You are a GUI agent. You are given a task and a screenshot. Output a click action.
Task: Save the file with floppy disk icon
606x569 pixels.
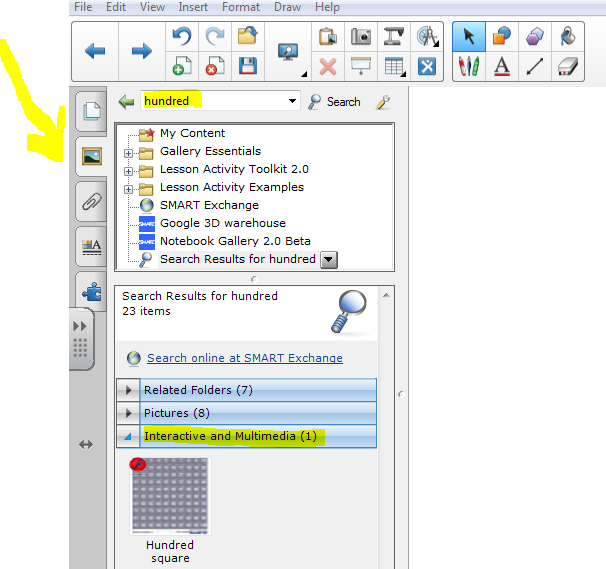pos(248,66)
